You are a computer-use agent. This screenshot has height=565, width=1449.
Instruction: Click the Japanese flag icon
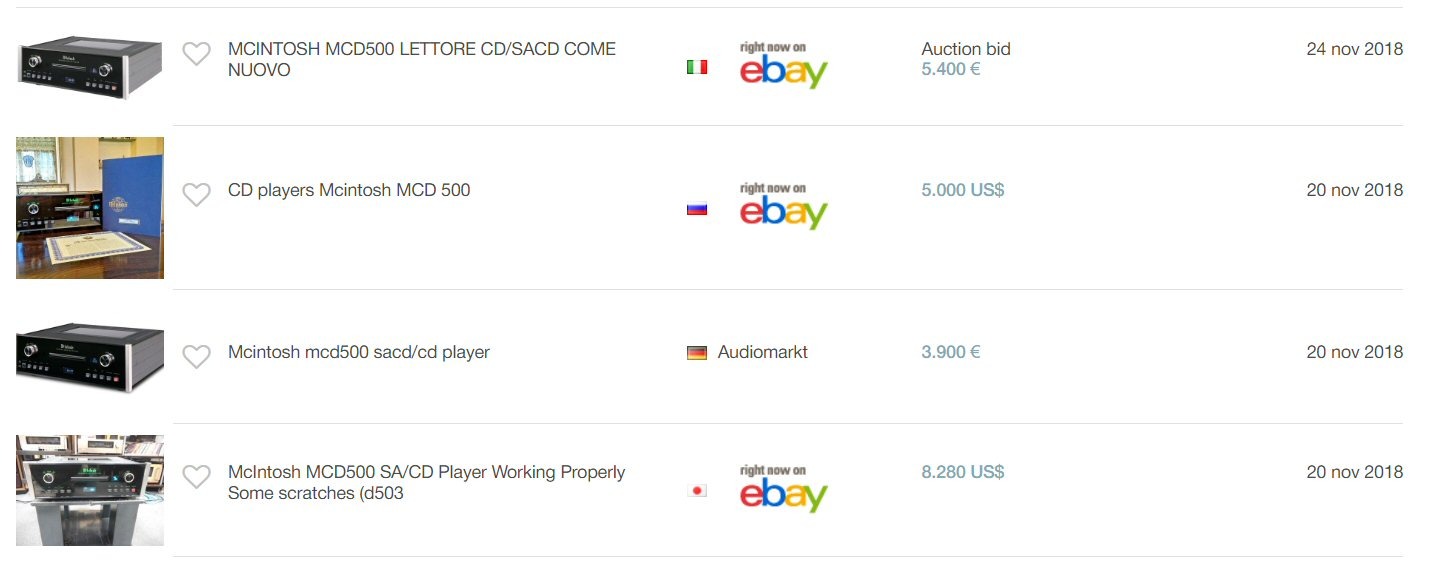[x=697, y=491]
